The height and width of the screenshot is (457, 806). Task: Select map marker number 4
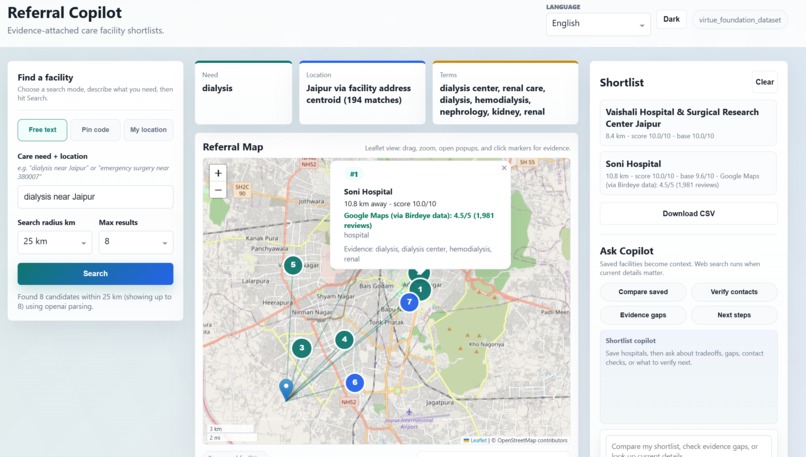click(x=344, y=340)
